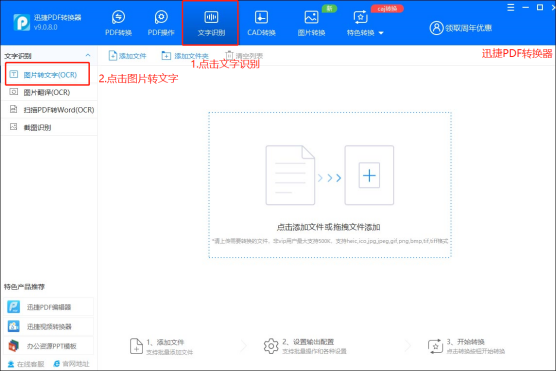
Task: Click the 3、开始转换 step label
Action: tap(465, 342)
